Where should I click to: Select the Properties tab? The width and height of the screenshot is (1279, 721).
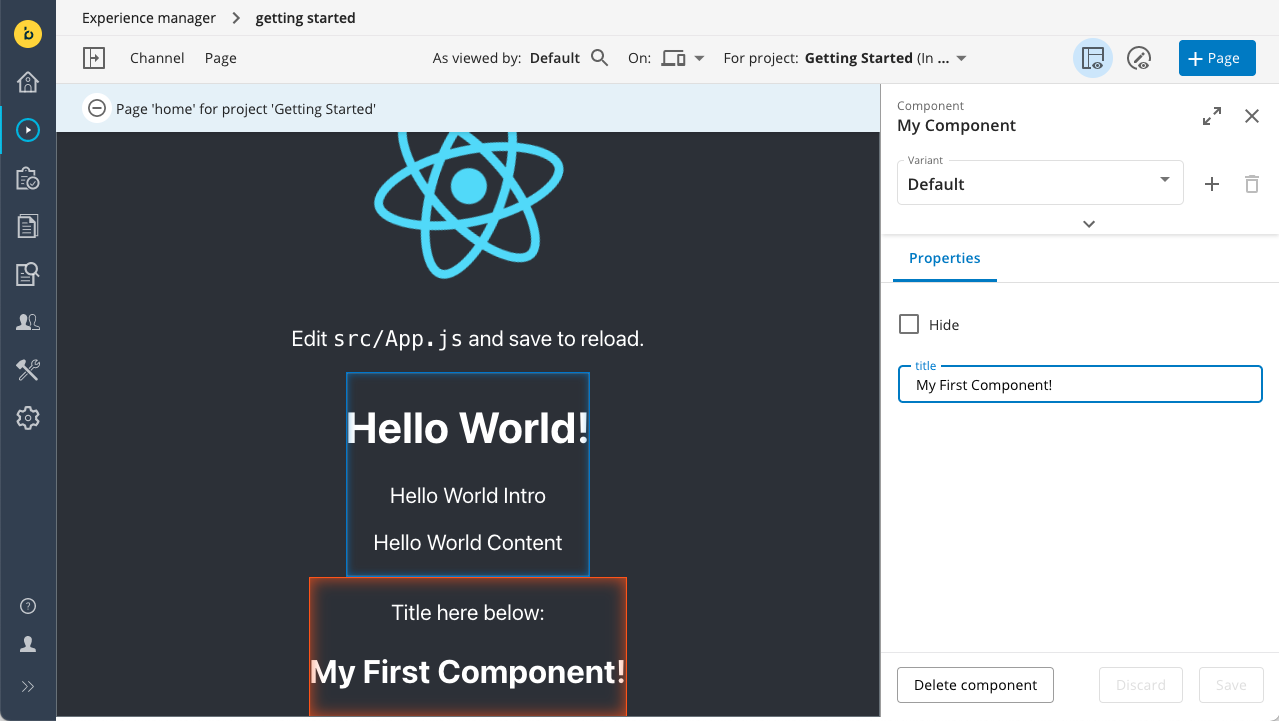point(945,258)
